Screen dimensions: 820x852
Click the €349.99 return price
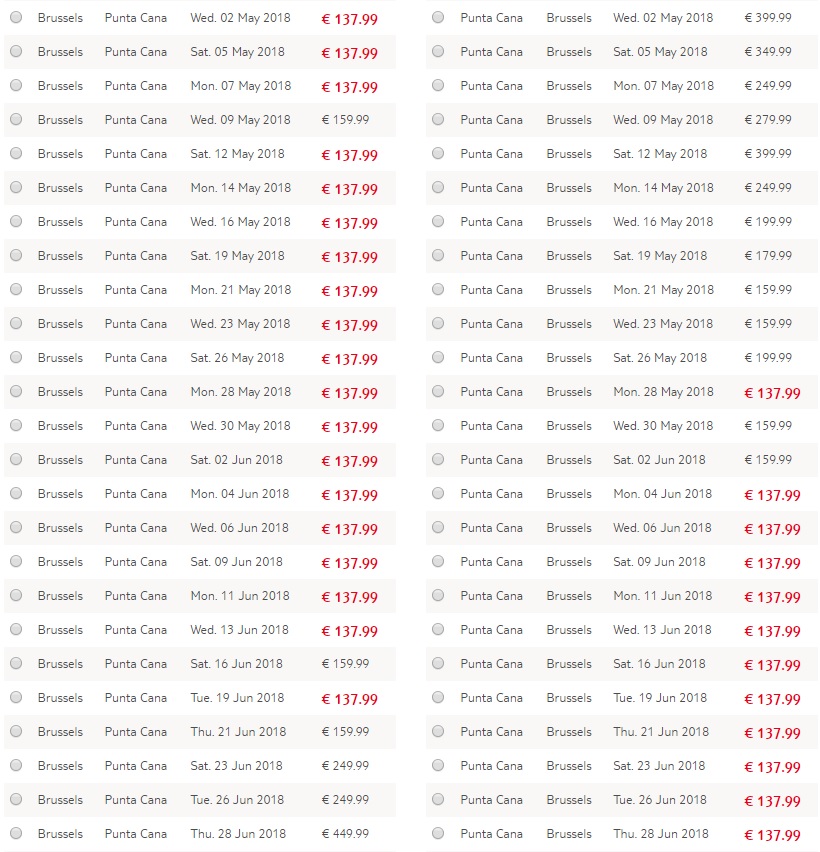pyautogui.click(x=768, y=52)
